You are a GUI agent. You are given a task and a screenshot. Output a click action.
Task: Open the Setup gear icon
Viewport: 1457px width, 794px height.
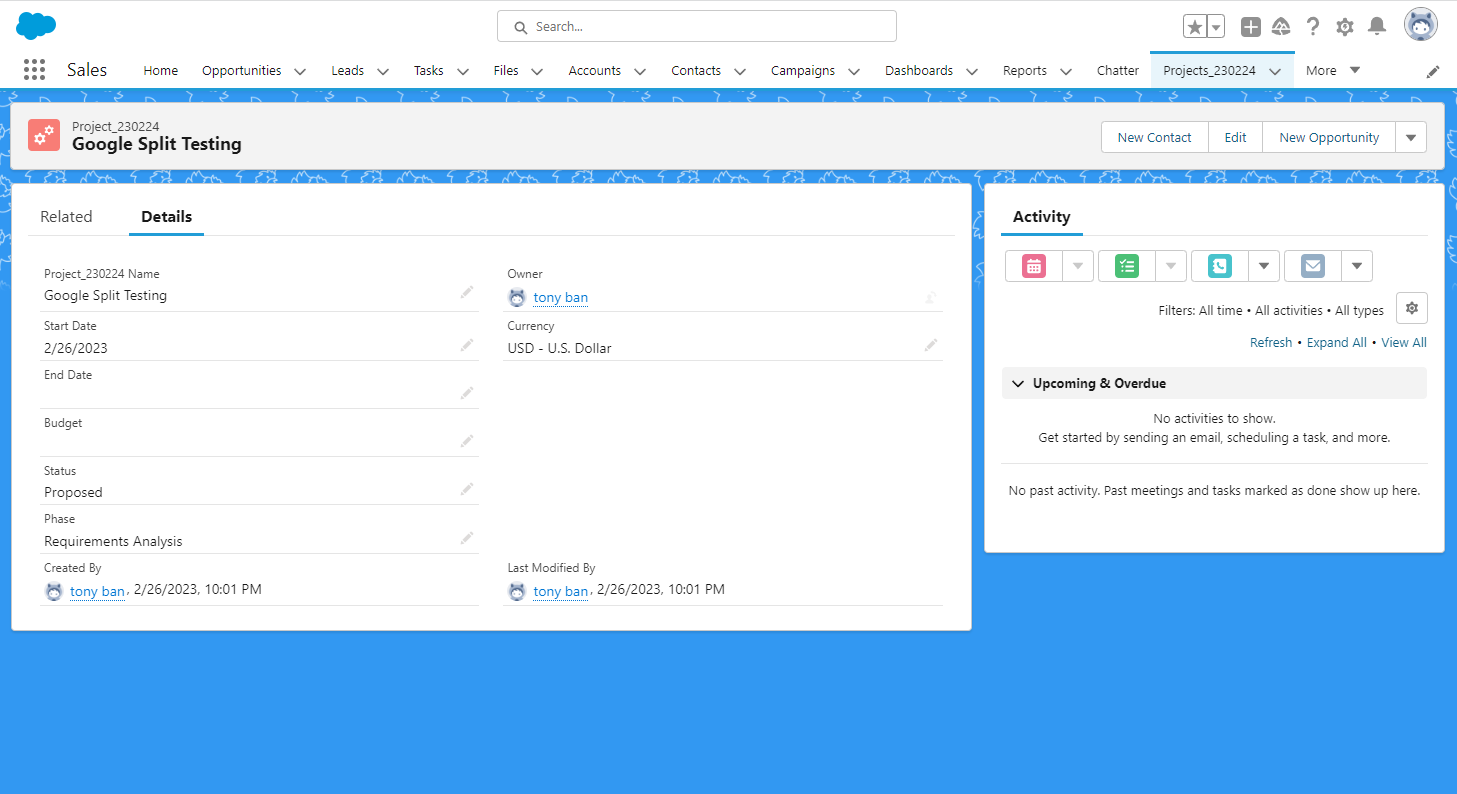(x=1345, y=27)
